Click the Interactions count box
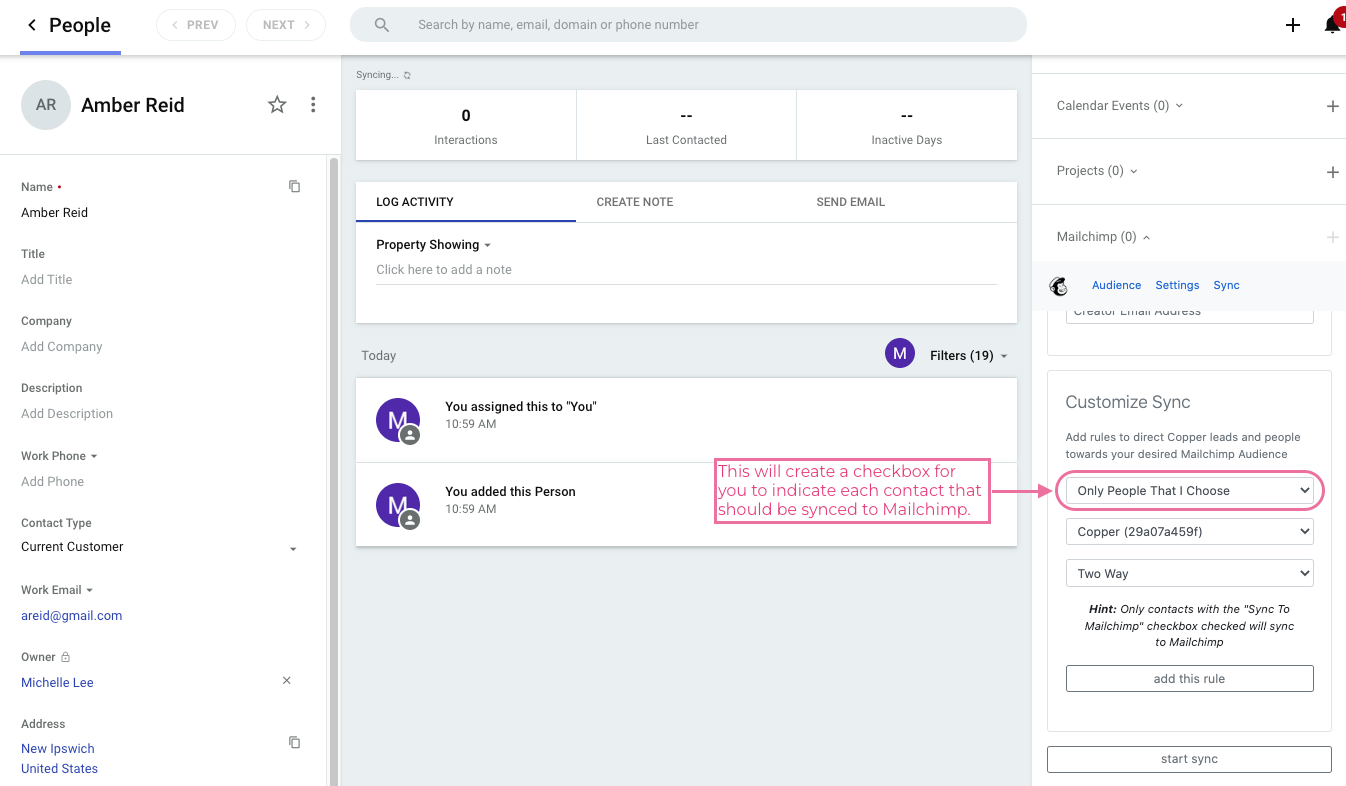The width and height of the screenshot is (1346, 786). click(x=466, y=125)
